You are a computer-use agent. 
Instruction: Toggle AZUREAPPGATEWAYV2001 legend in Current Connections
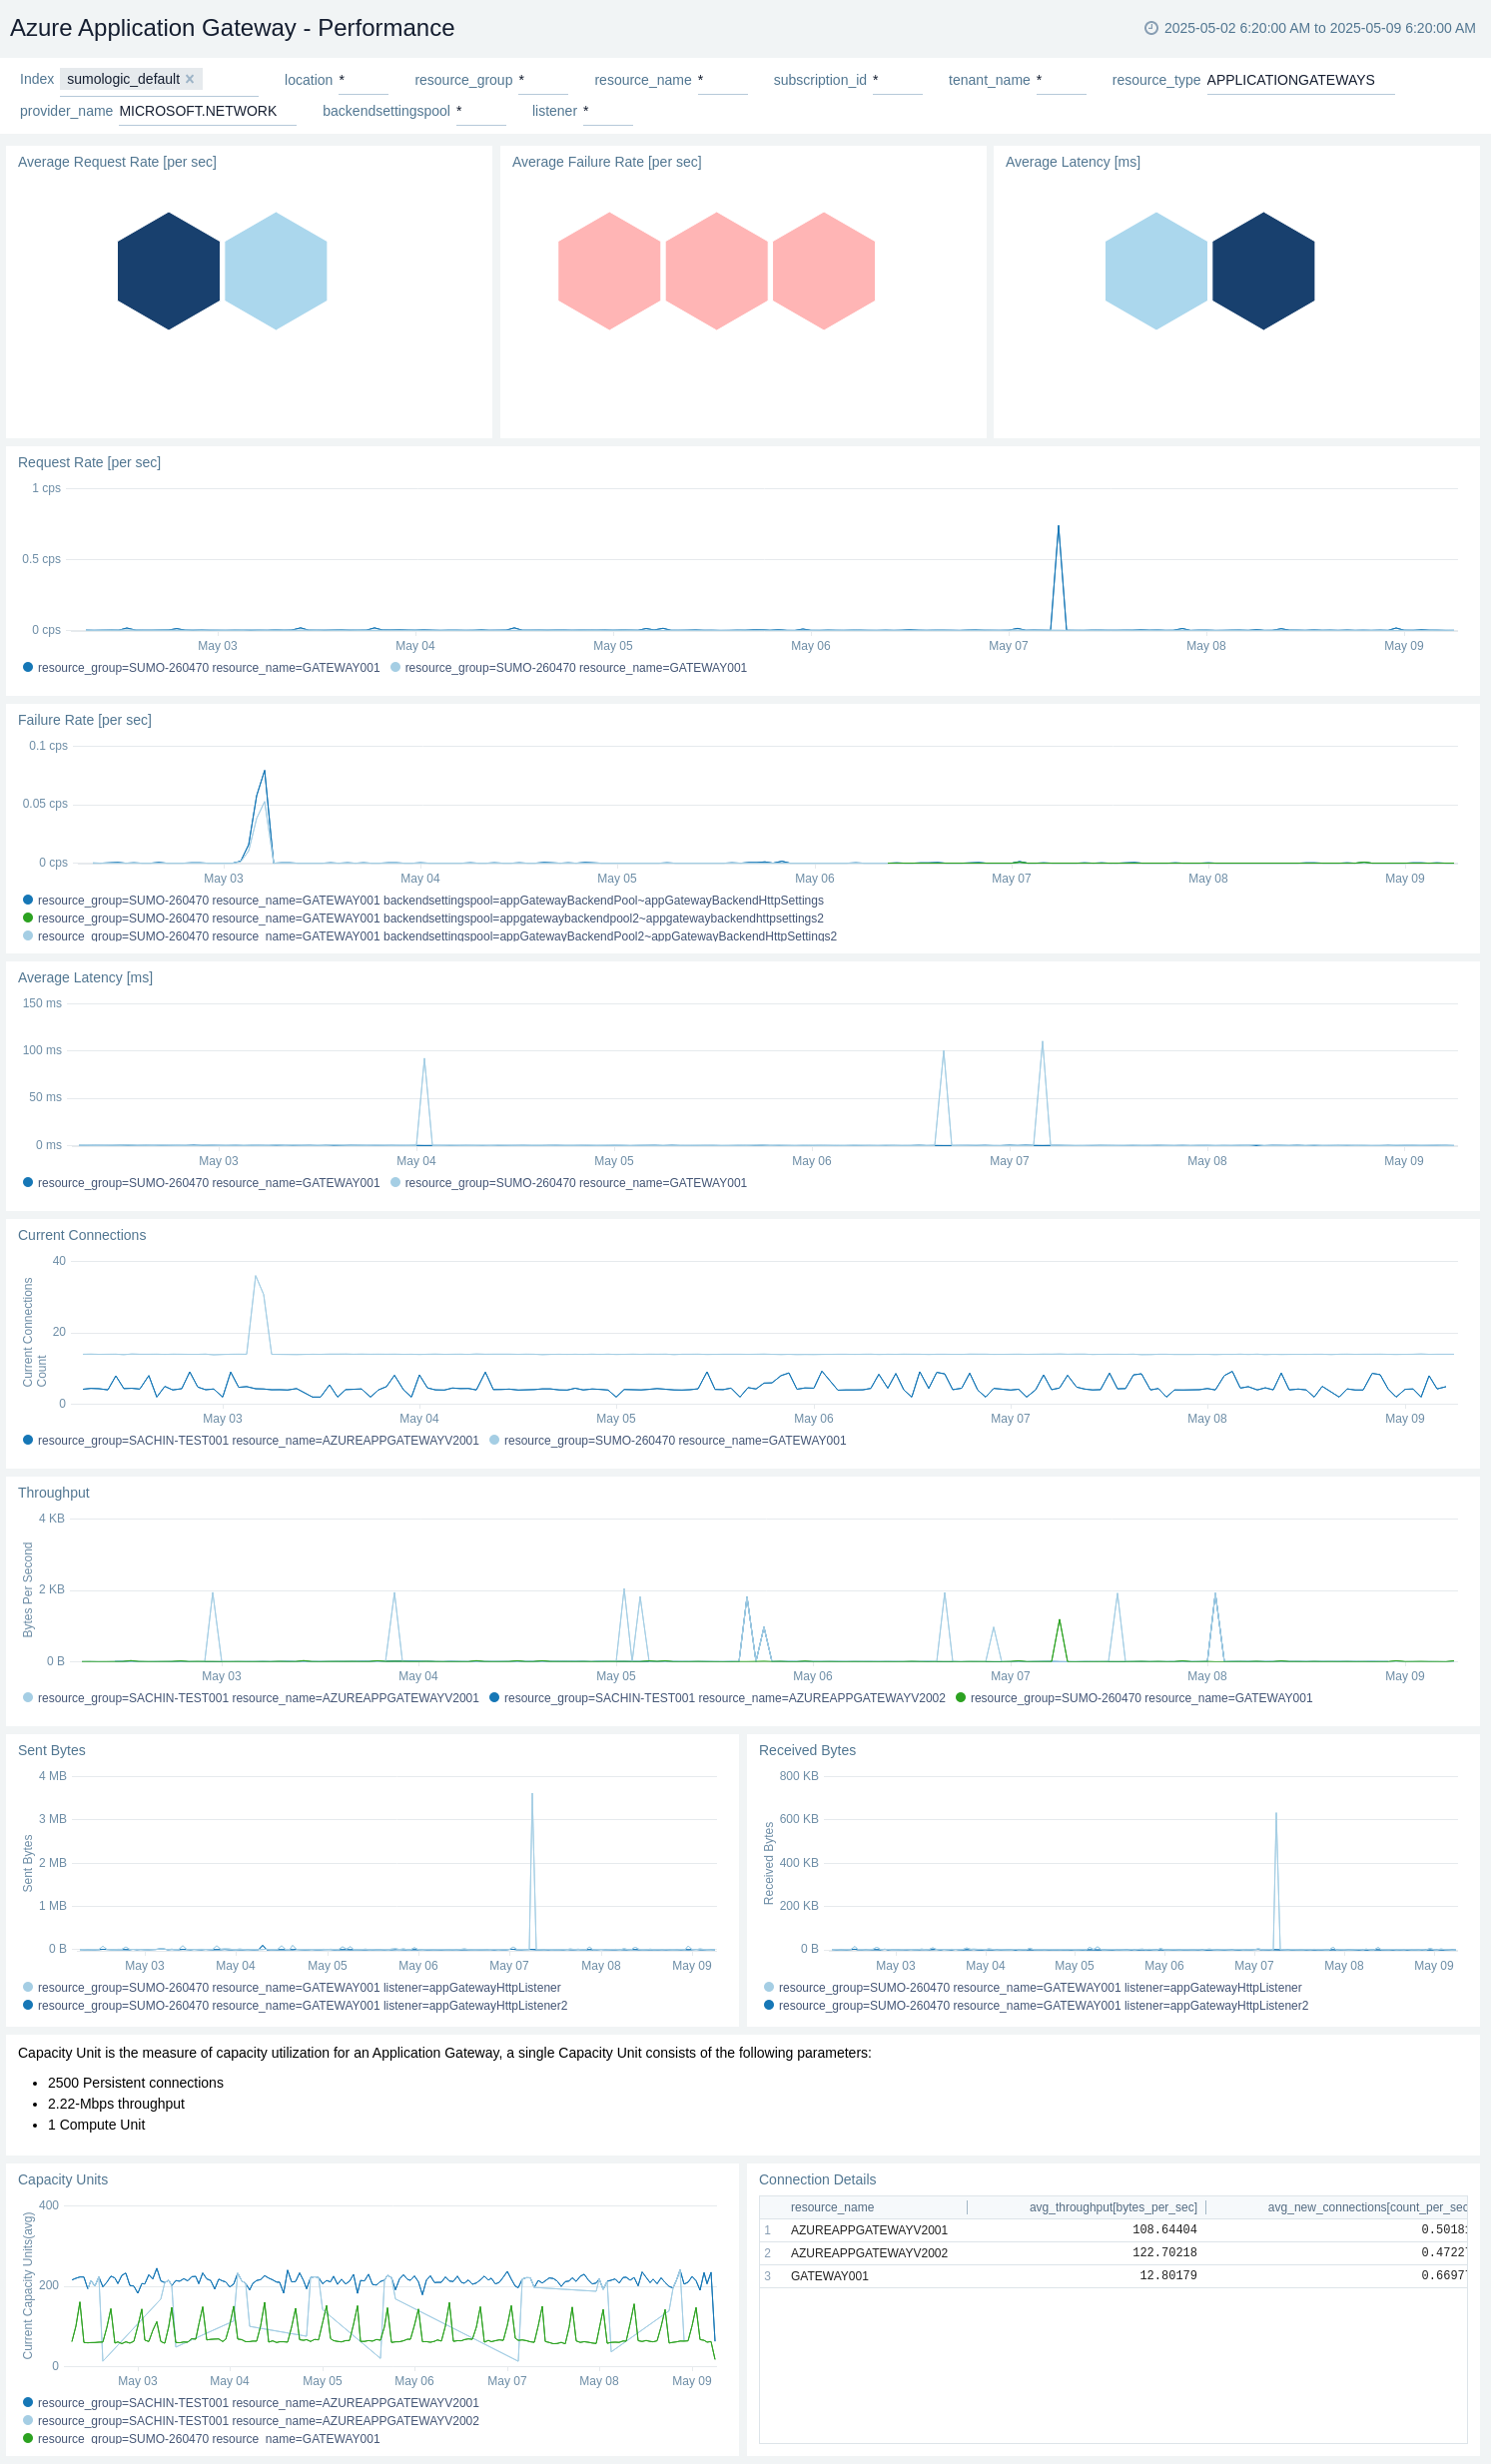click(251, 1441)
